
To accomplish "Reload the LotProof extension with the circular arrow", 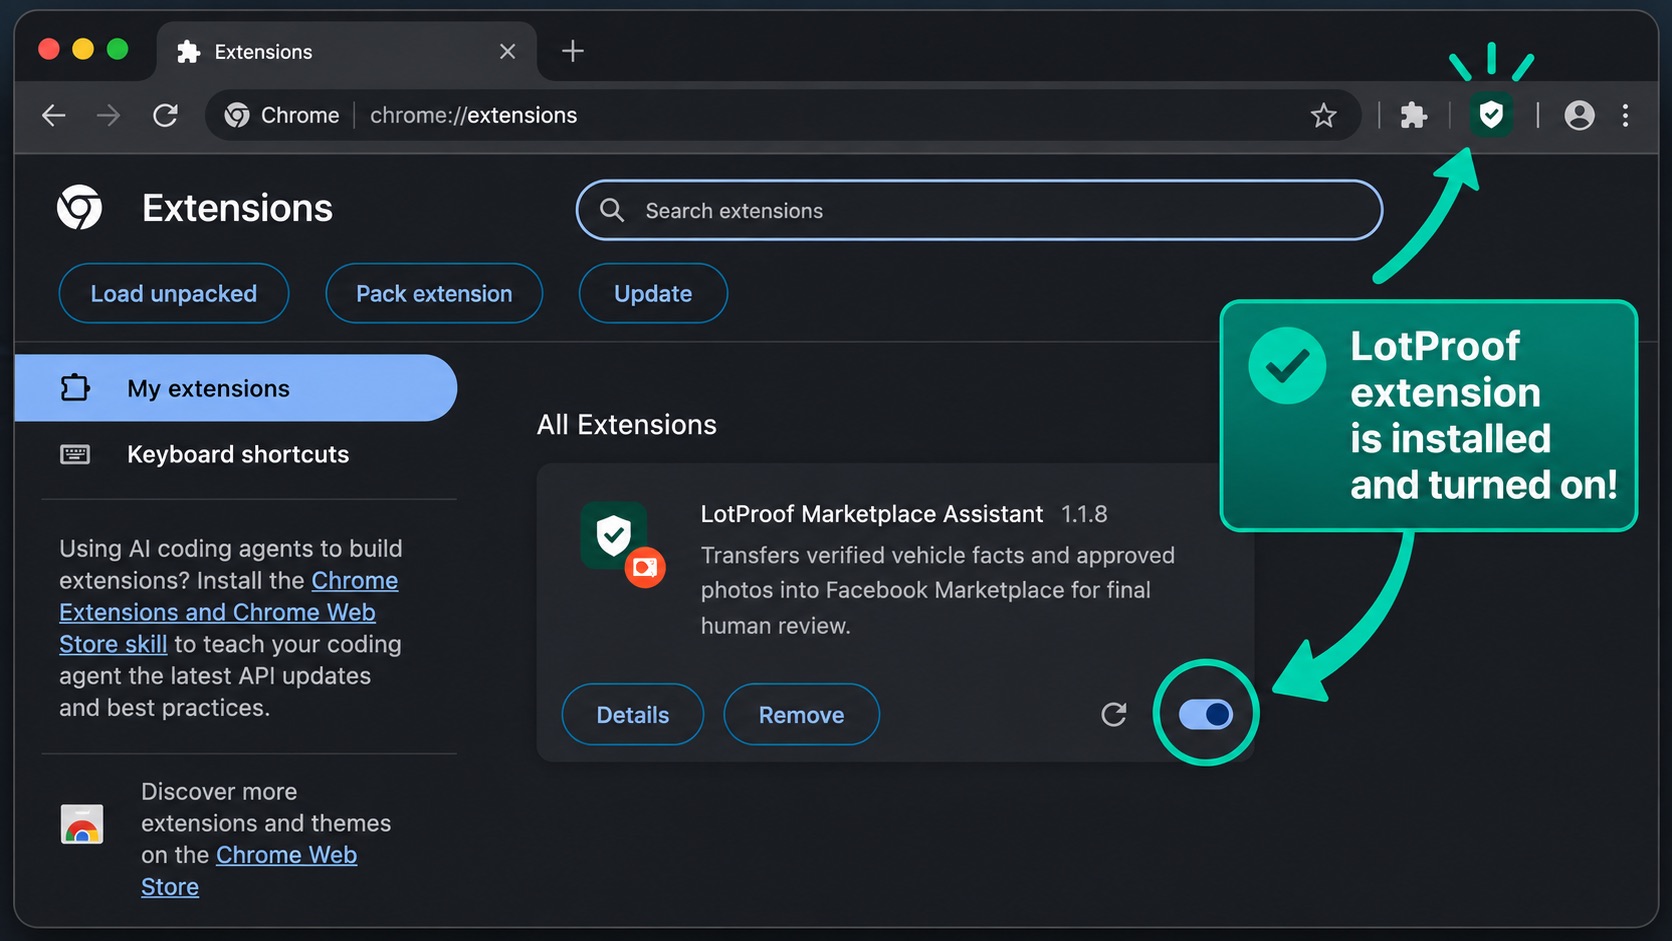I will 1114,714.
